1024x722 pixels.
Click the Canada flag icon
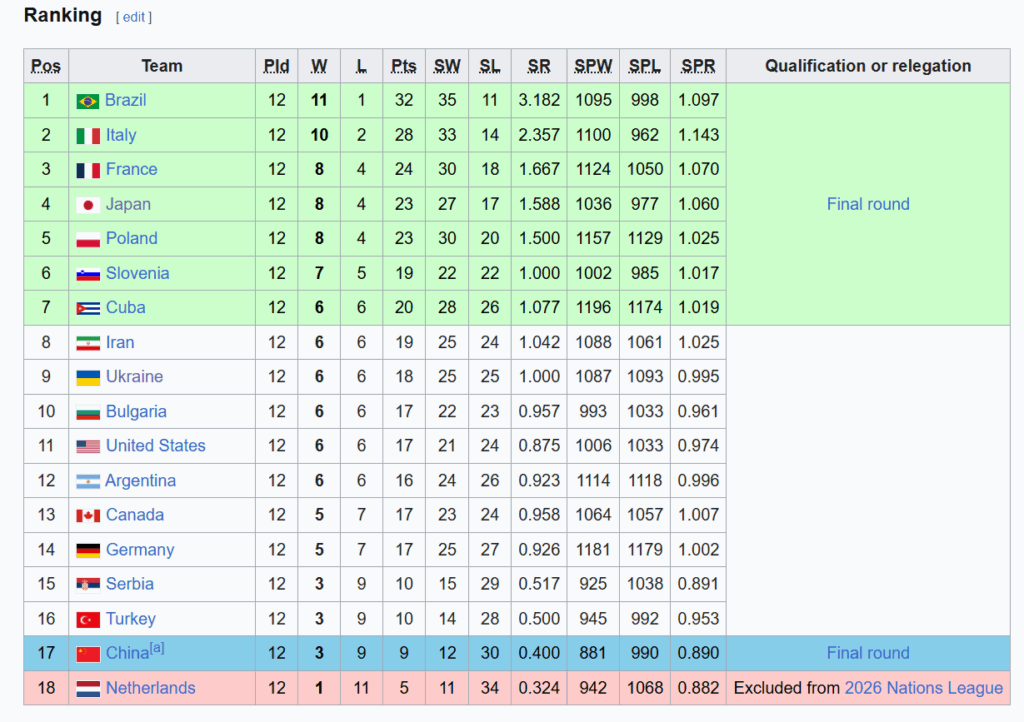click(x=88, y=516)
